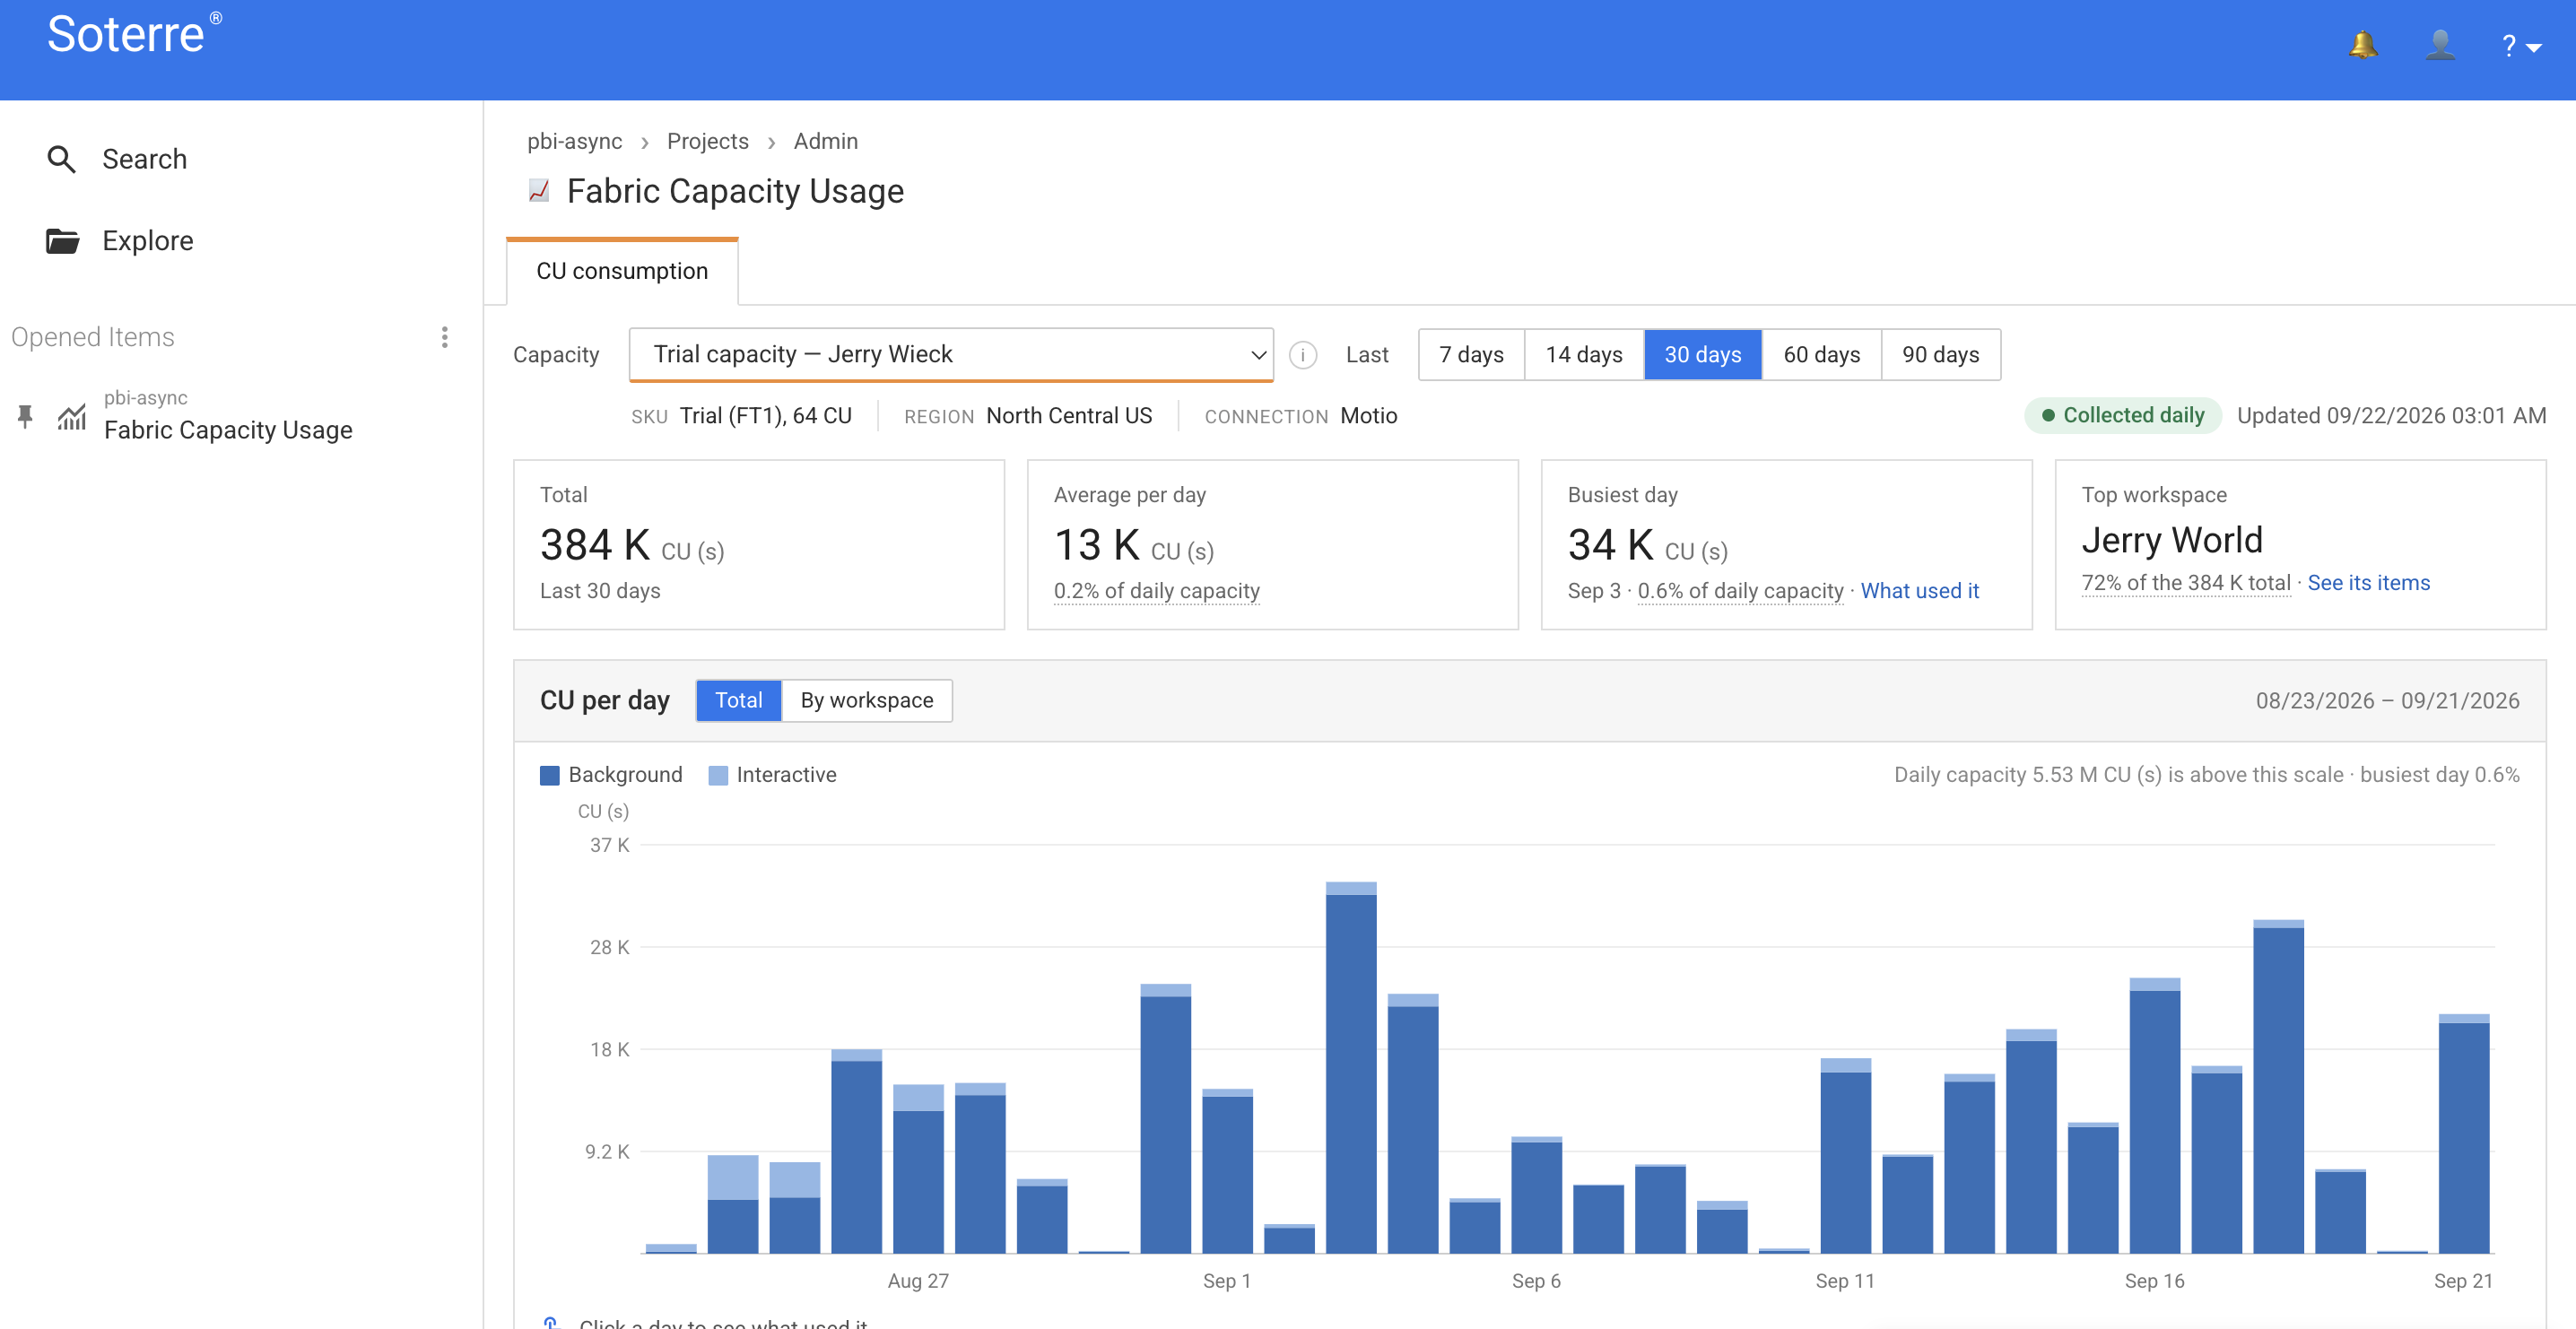
Task: Open the Capacity dropdown
Action: pyautogui.click(x=951, y=355)
